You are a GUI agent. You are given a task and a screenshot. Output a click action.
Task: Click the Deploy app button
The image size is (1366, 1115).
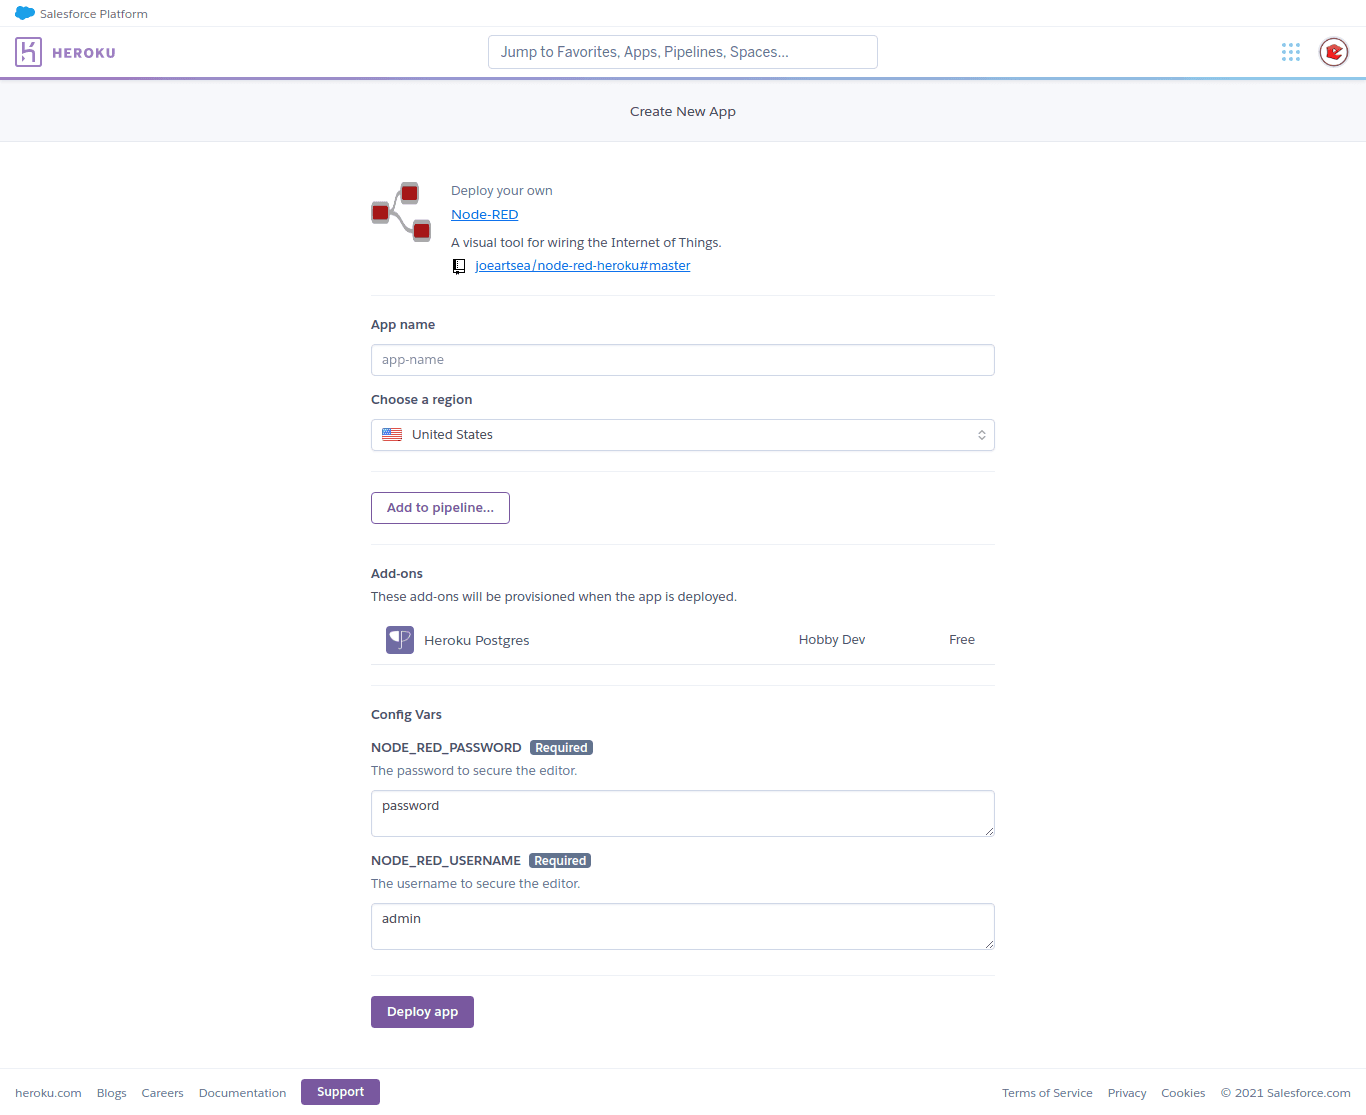pyautogui.click(x=422, y=1012)
